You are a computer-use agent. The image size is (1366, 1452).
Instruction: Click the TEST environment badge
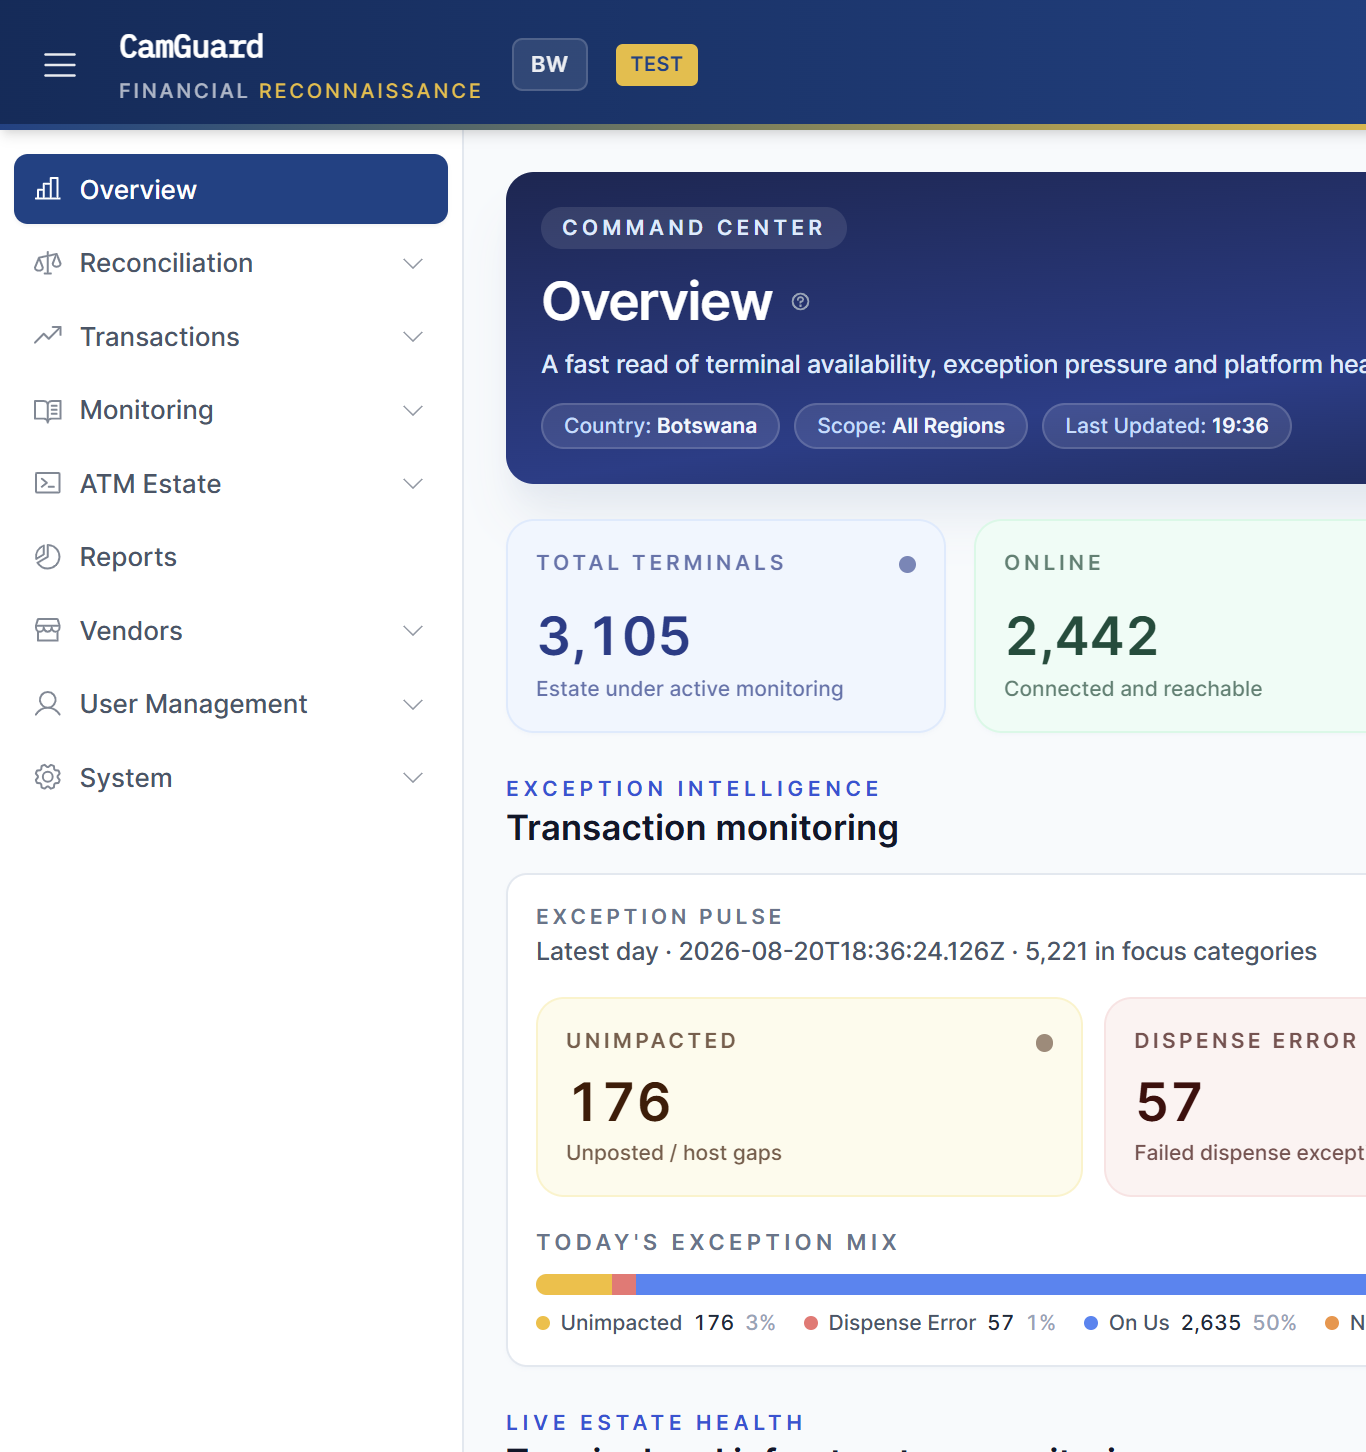pos(657,65)
